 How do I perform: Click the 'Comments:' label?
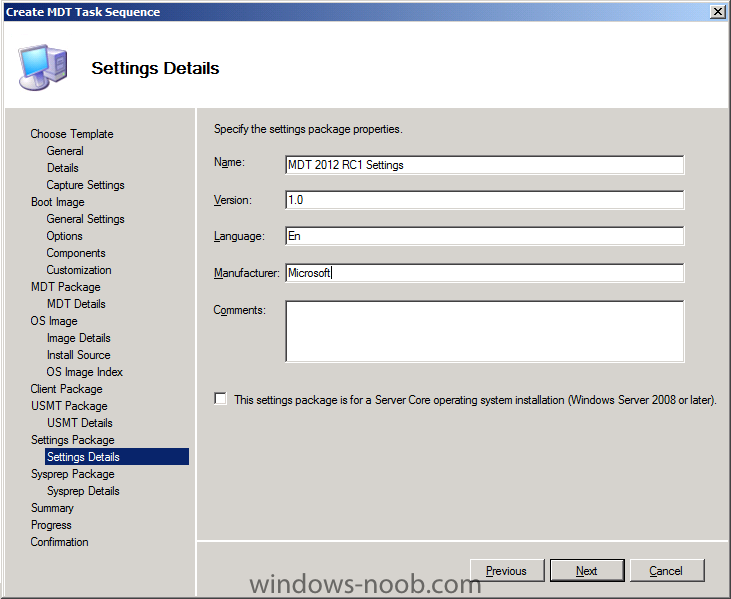coord(240,310)
